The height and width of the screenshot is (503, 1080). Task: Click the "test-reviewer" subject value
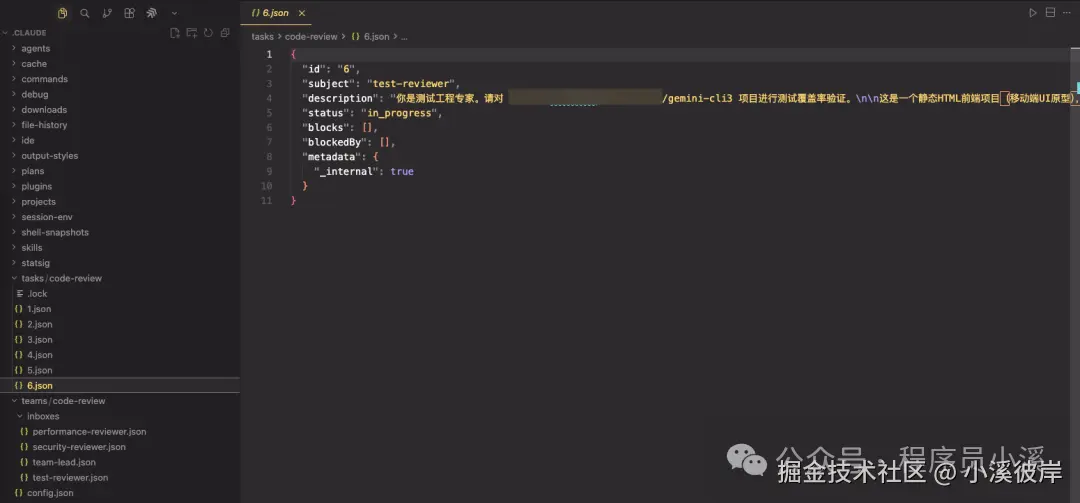pos(411,84)
